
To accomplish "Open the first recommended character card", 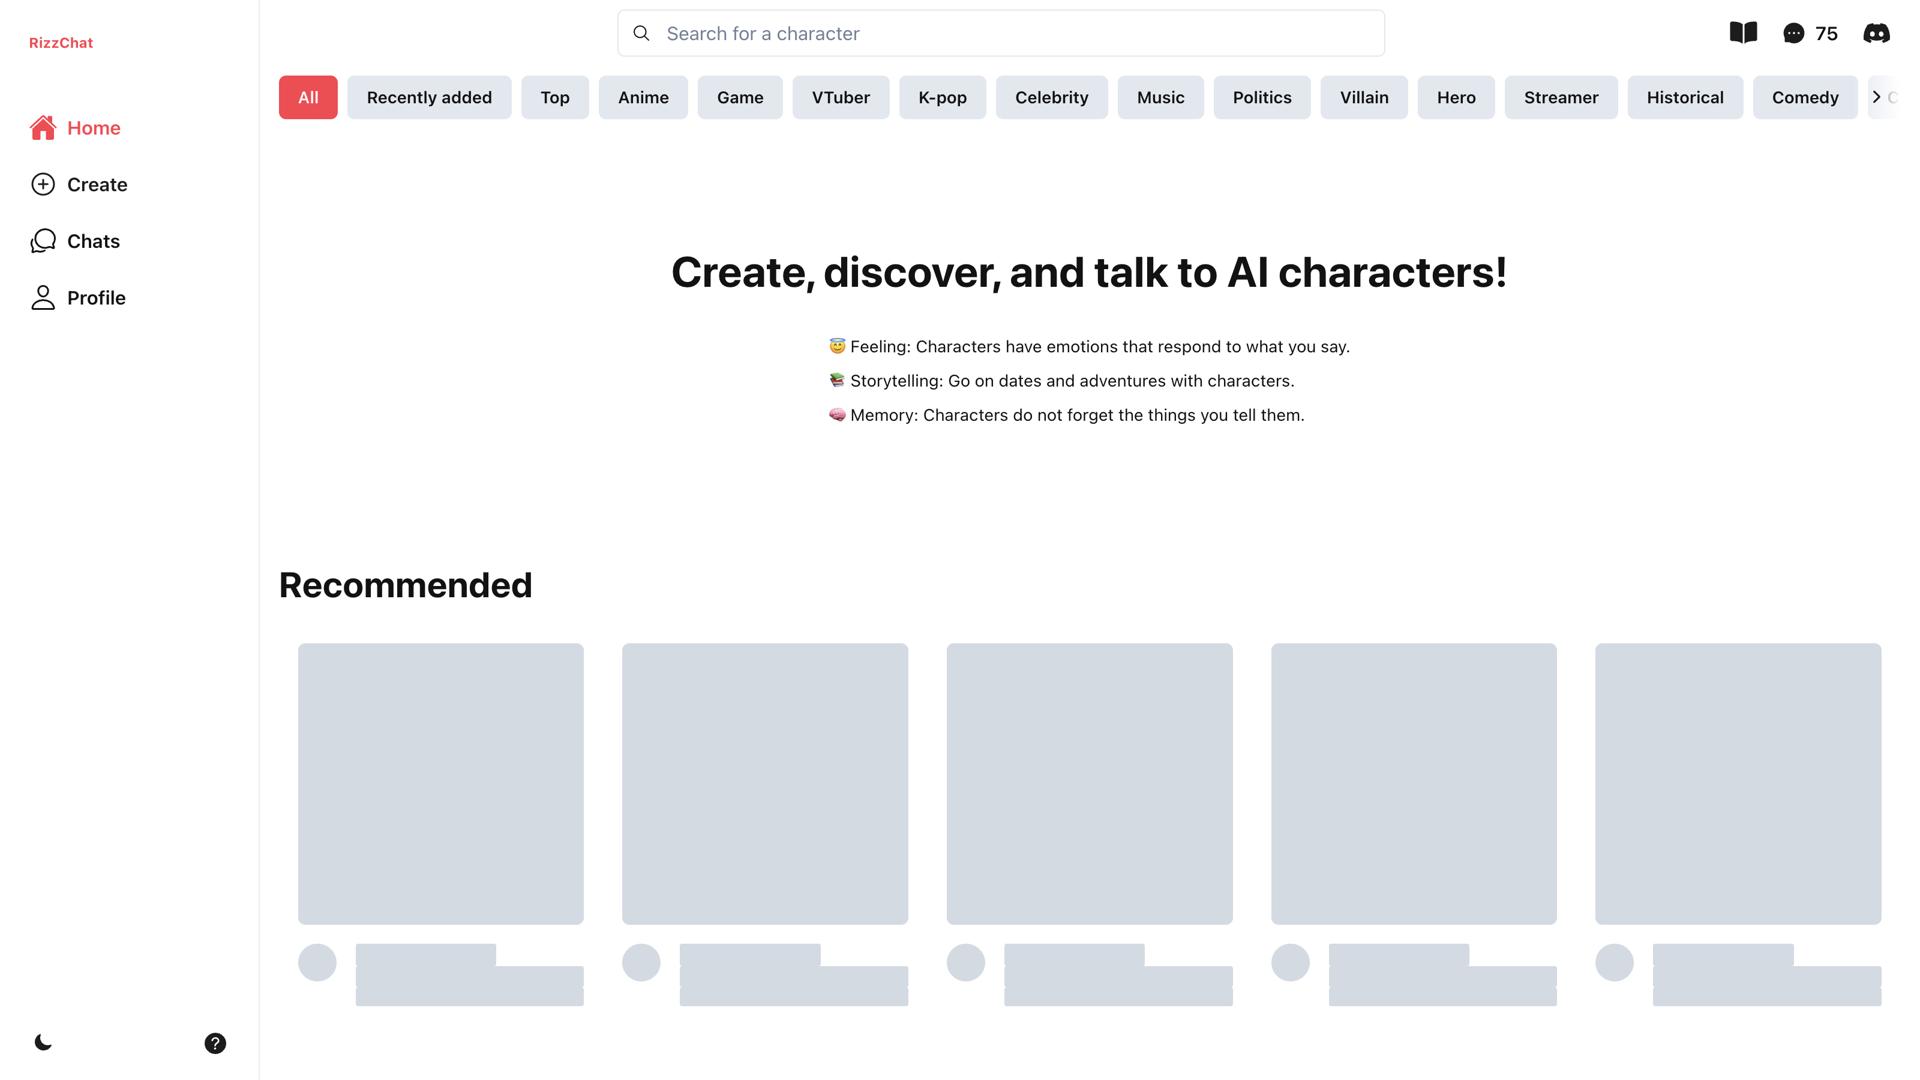I will coord(440,783).
